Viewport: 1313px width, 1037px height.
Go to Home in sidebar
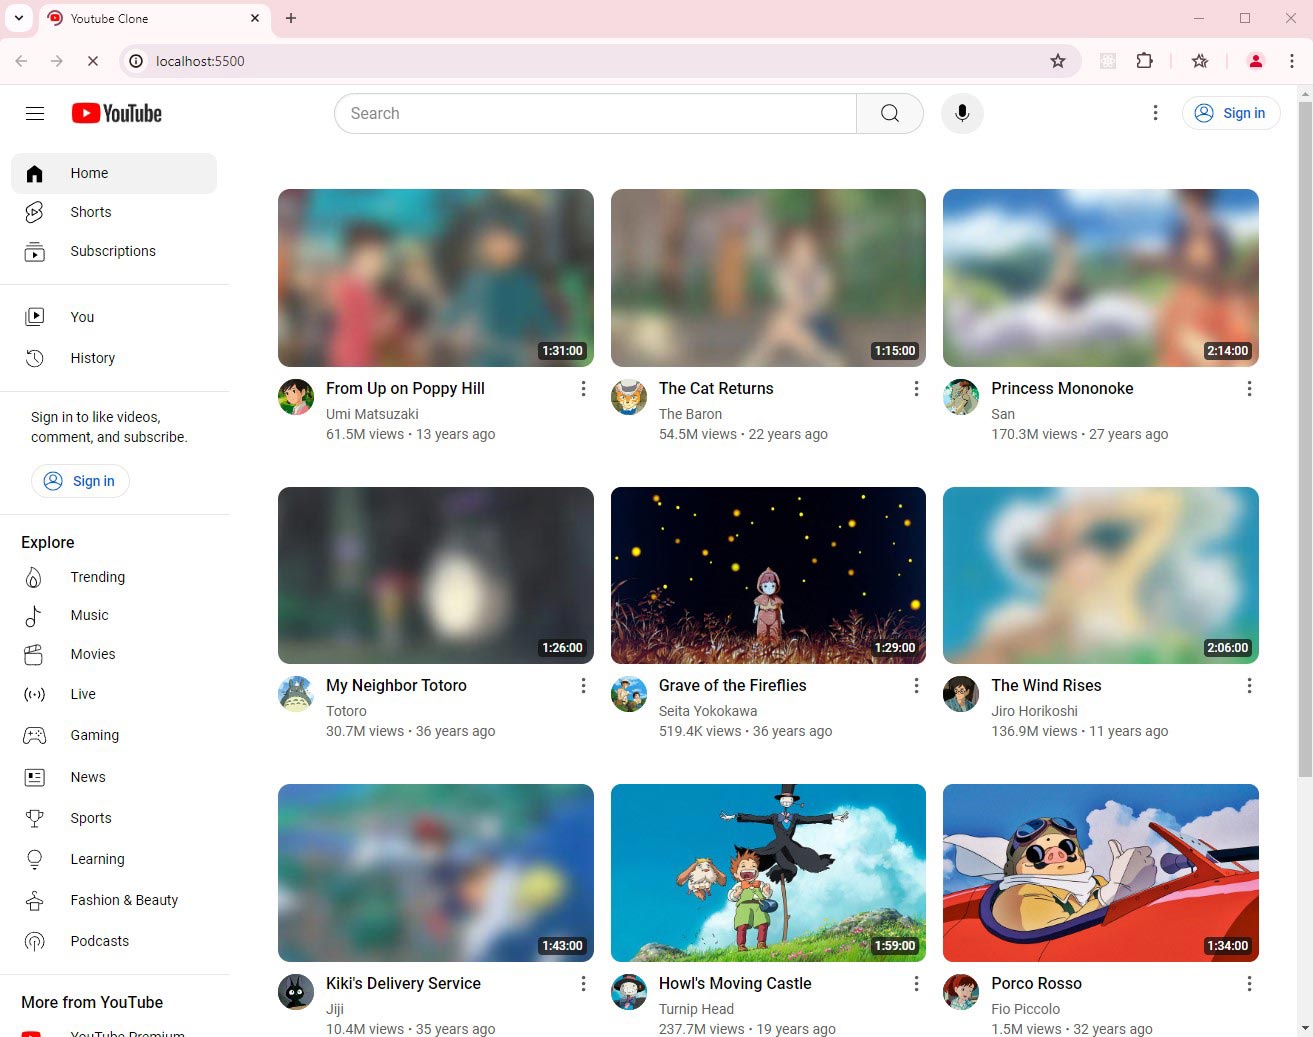114,173
